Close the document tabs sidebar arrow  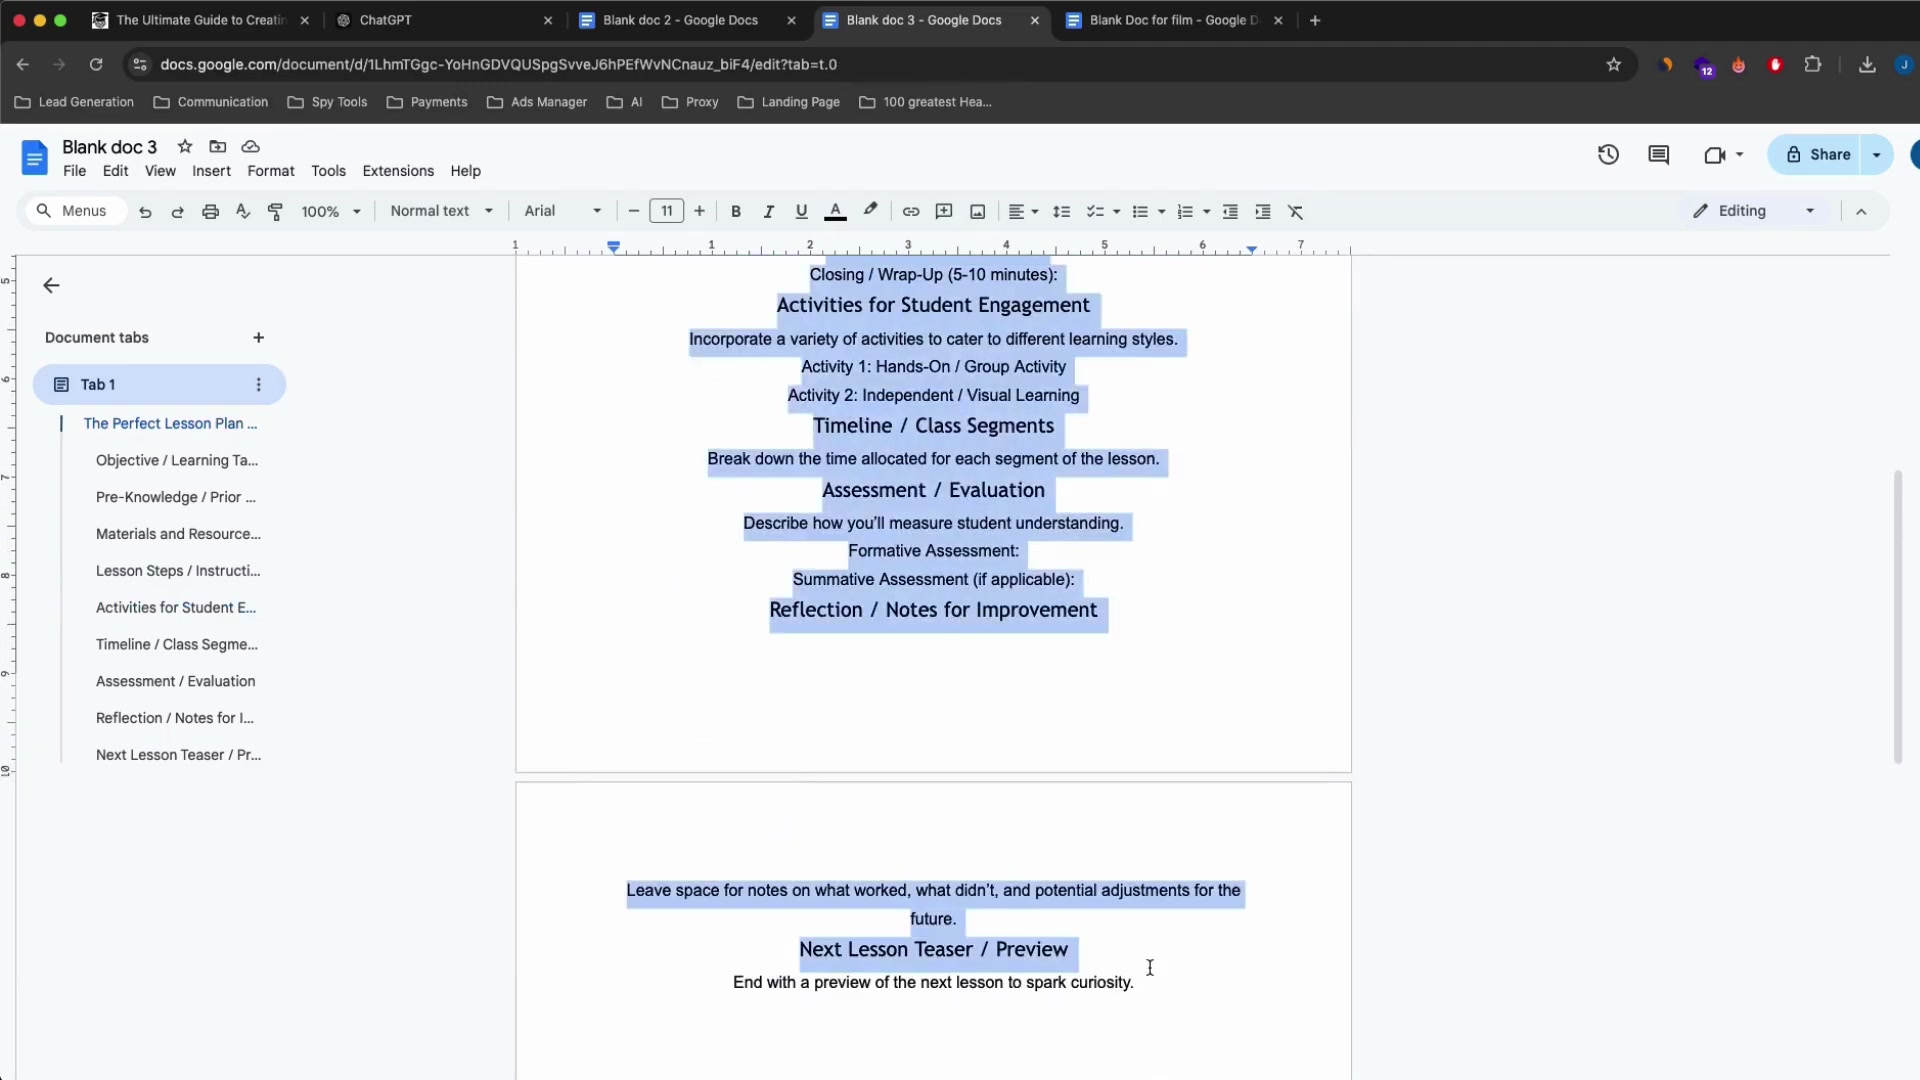(51, 286)
